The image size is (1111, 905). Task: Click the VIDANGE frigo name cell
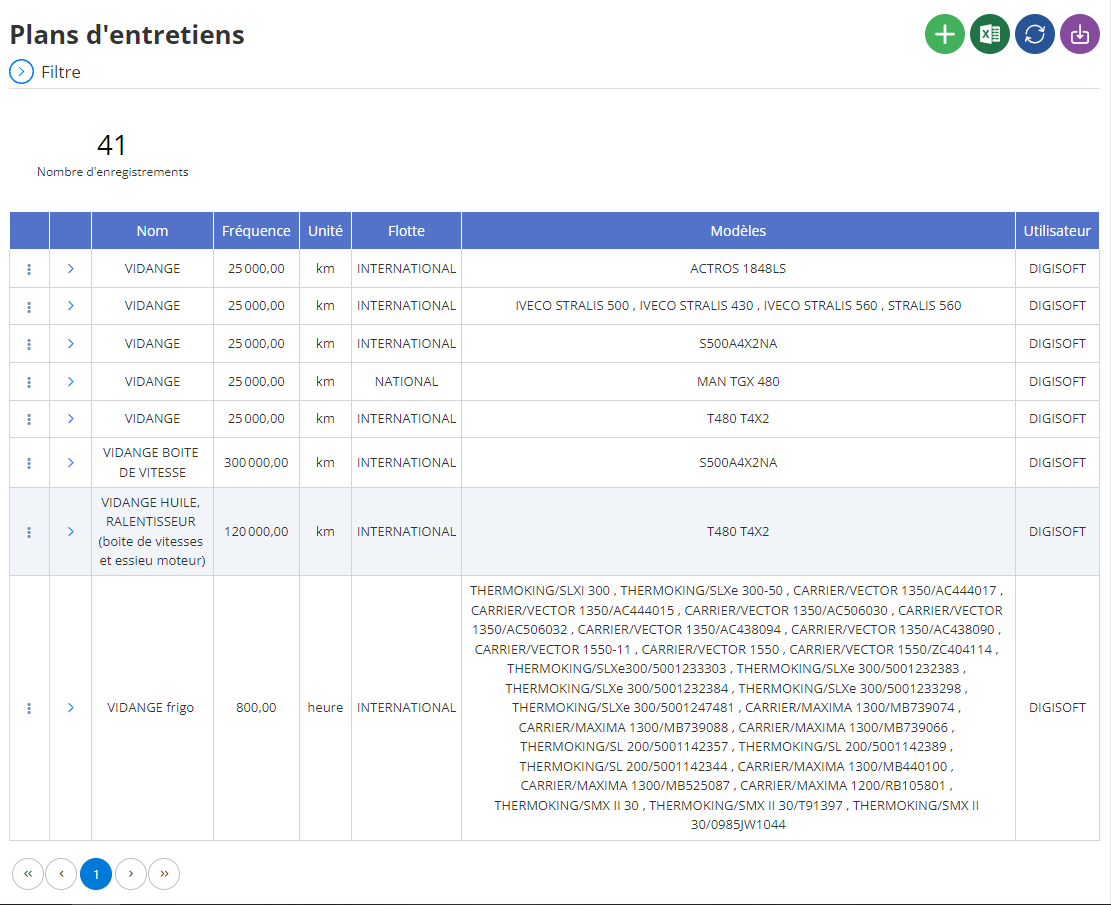point(152,708)
